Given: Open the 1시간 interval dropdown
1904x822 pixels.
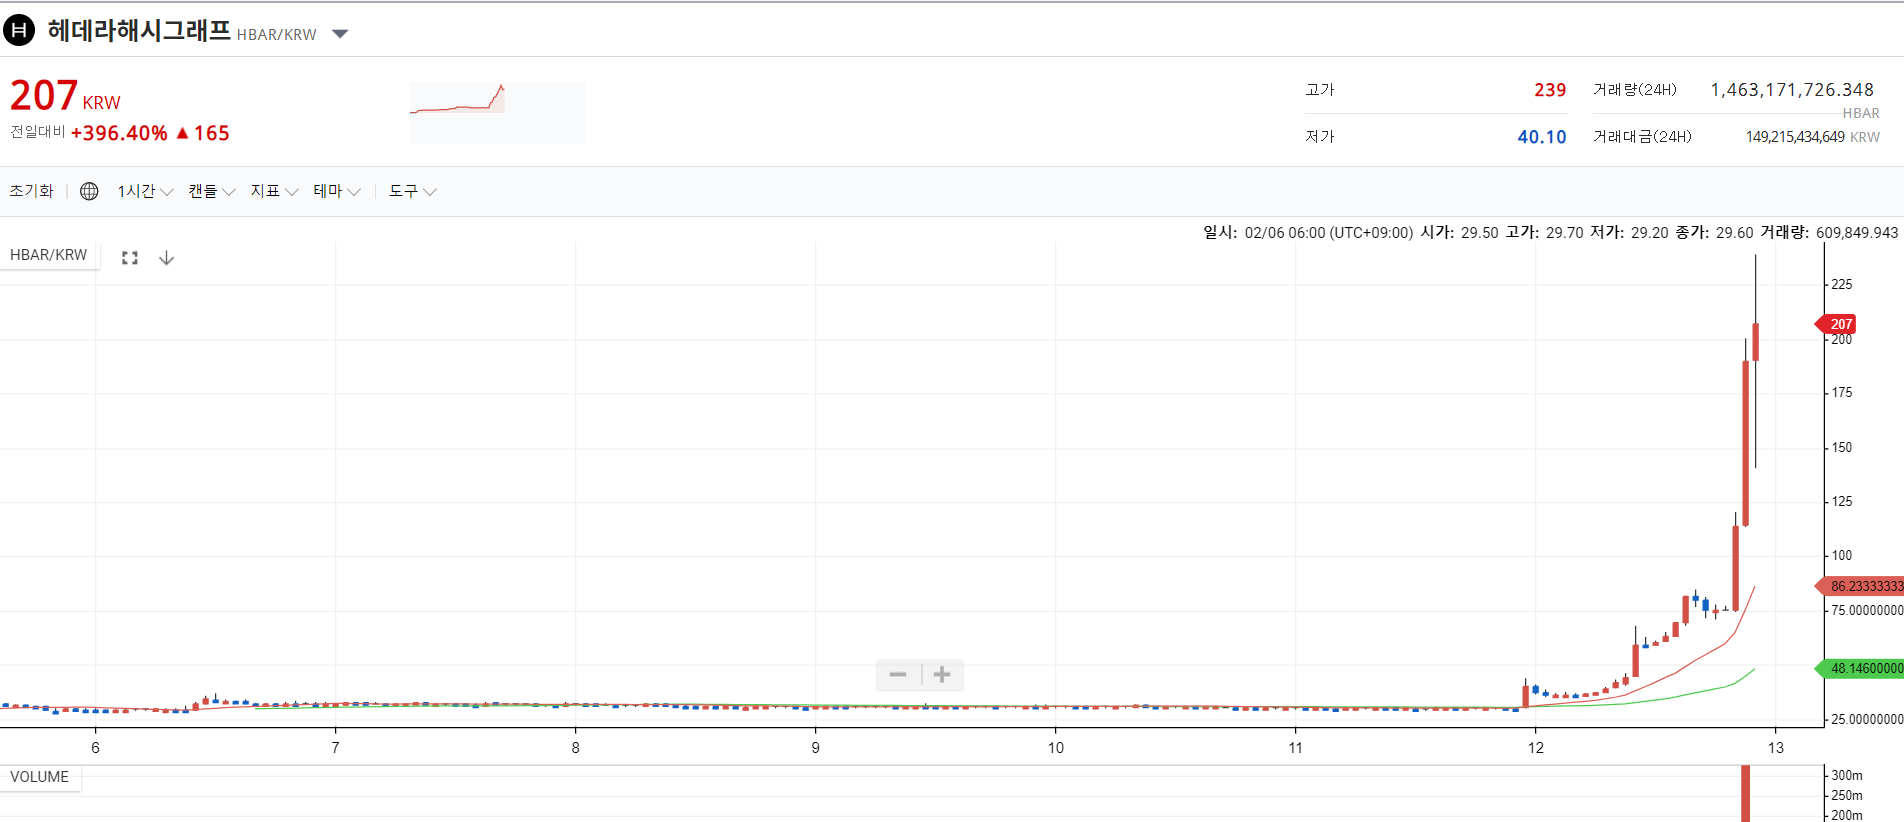Looking at the screenshot, I should (x=145, y=191).
